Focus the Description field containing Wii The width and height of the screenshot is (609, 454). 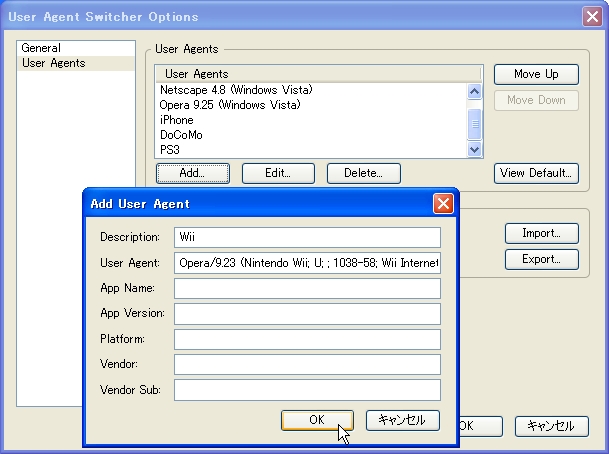(x=307, y=237)
